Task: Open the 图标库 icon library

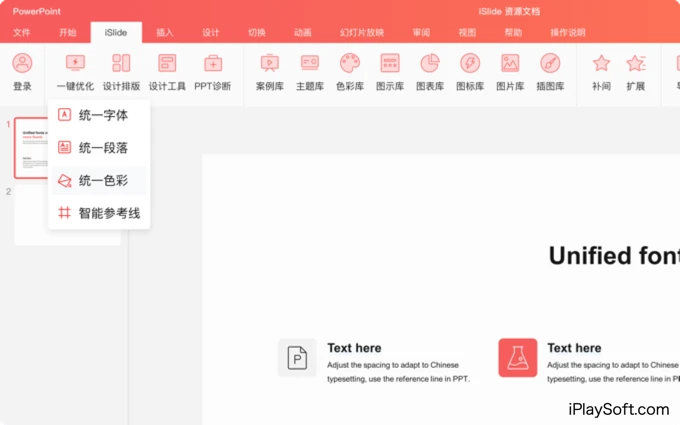Action: tap(470, 72)
